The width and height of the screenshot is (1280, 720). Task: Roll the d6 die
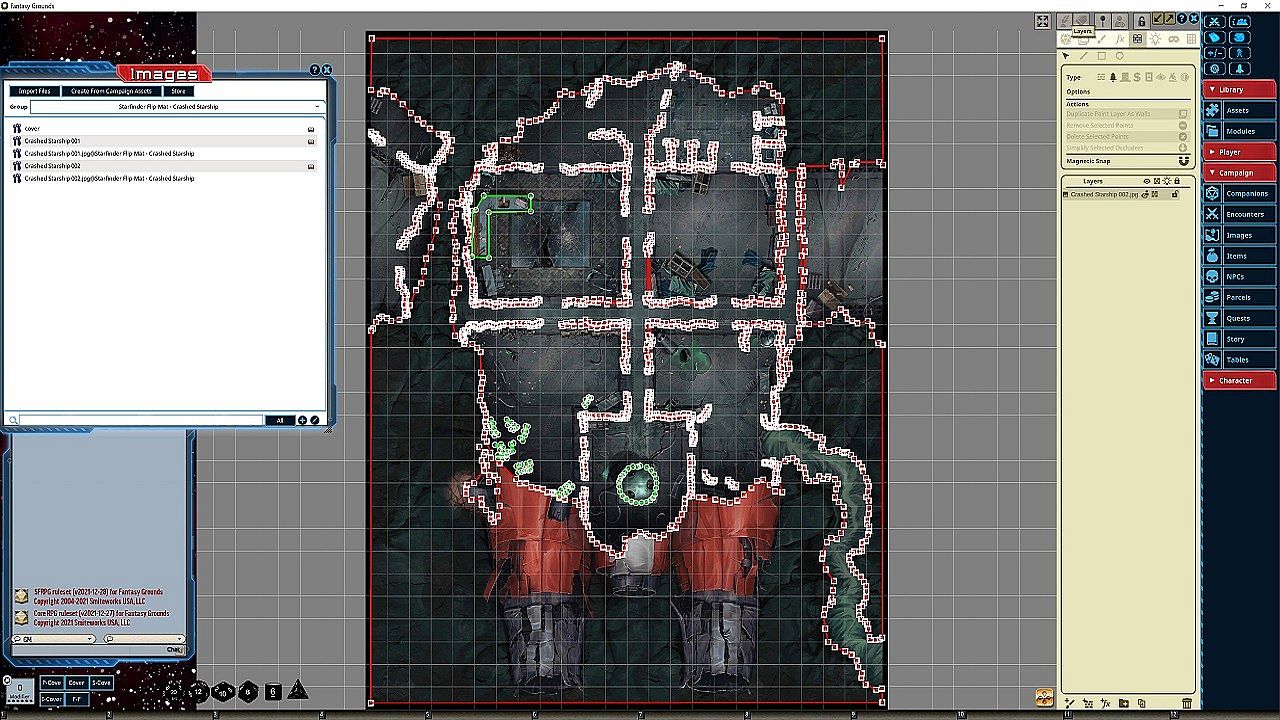click(273, 691)
